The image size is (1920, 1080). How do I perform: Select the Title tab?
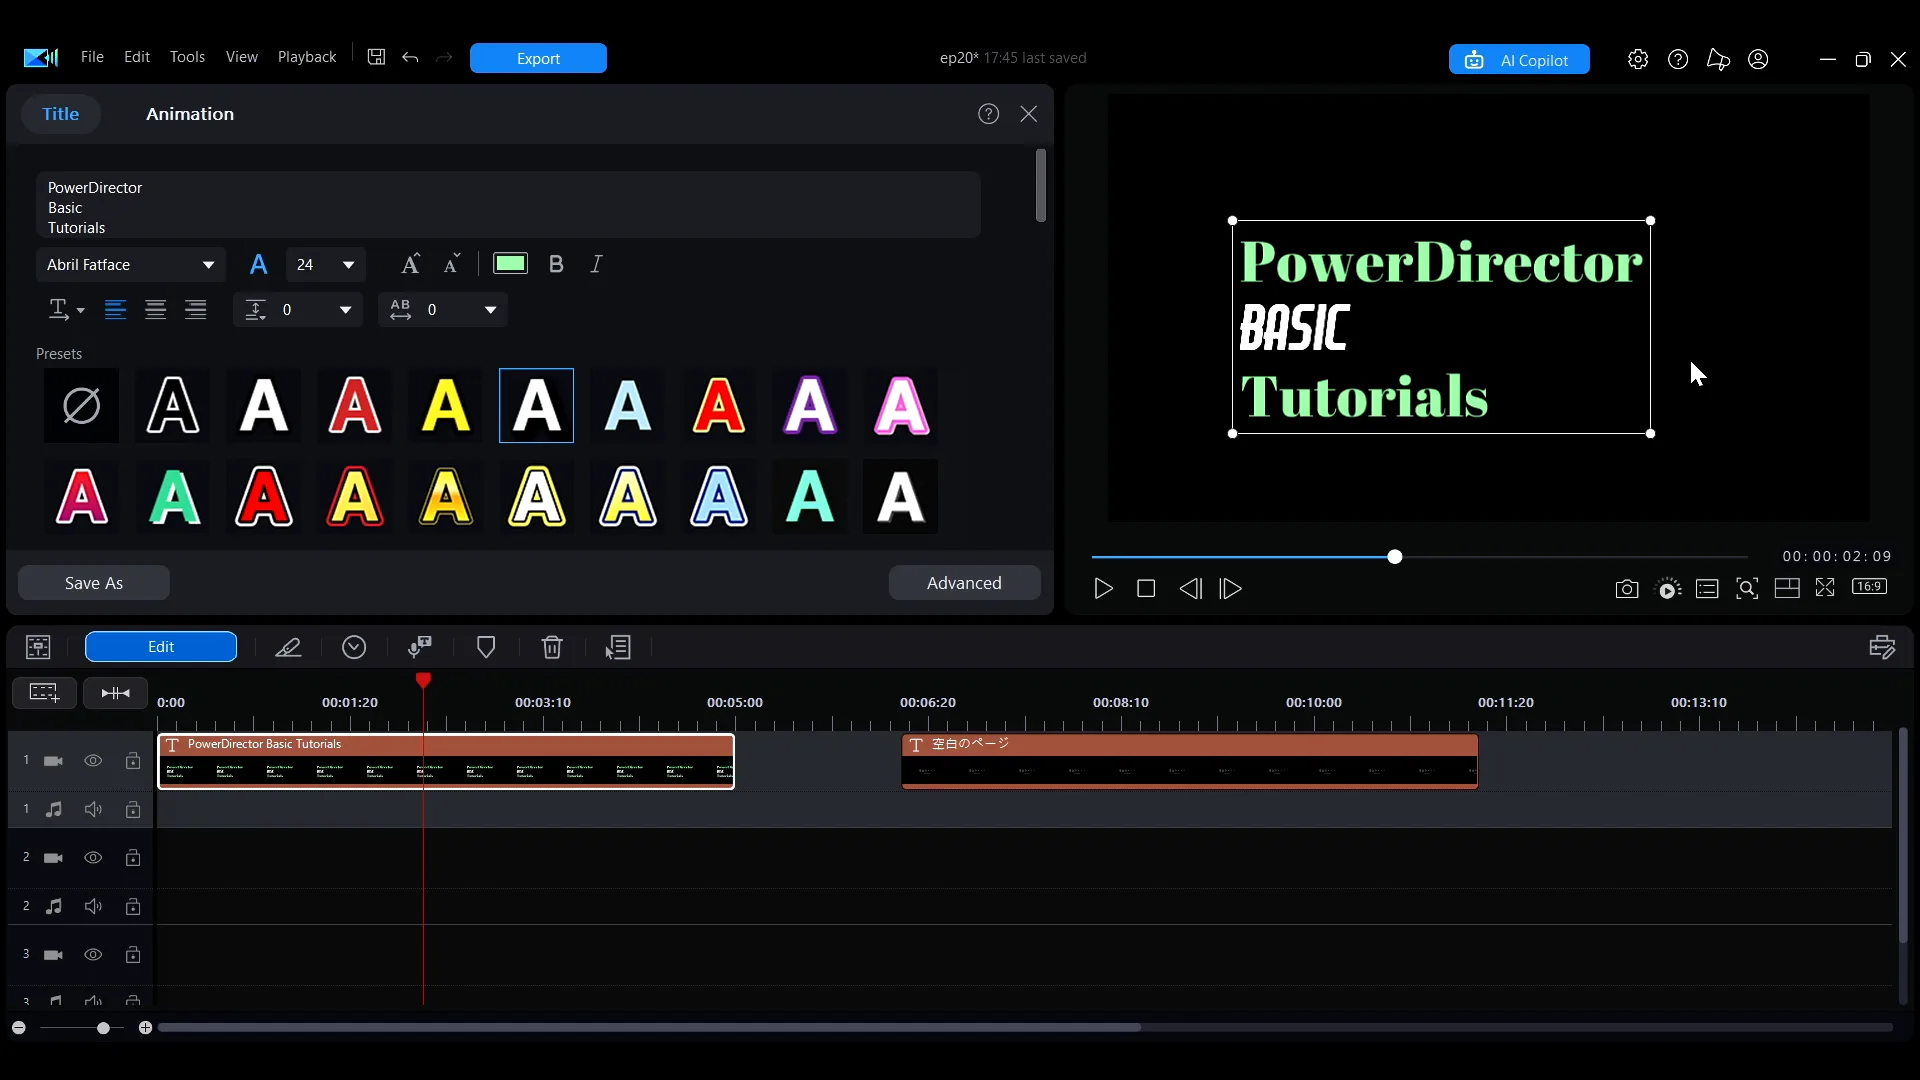61,114
